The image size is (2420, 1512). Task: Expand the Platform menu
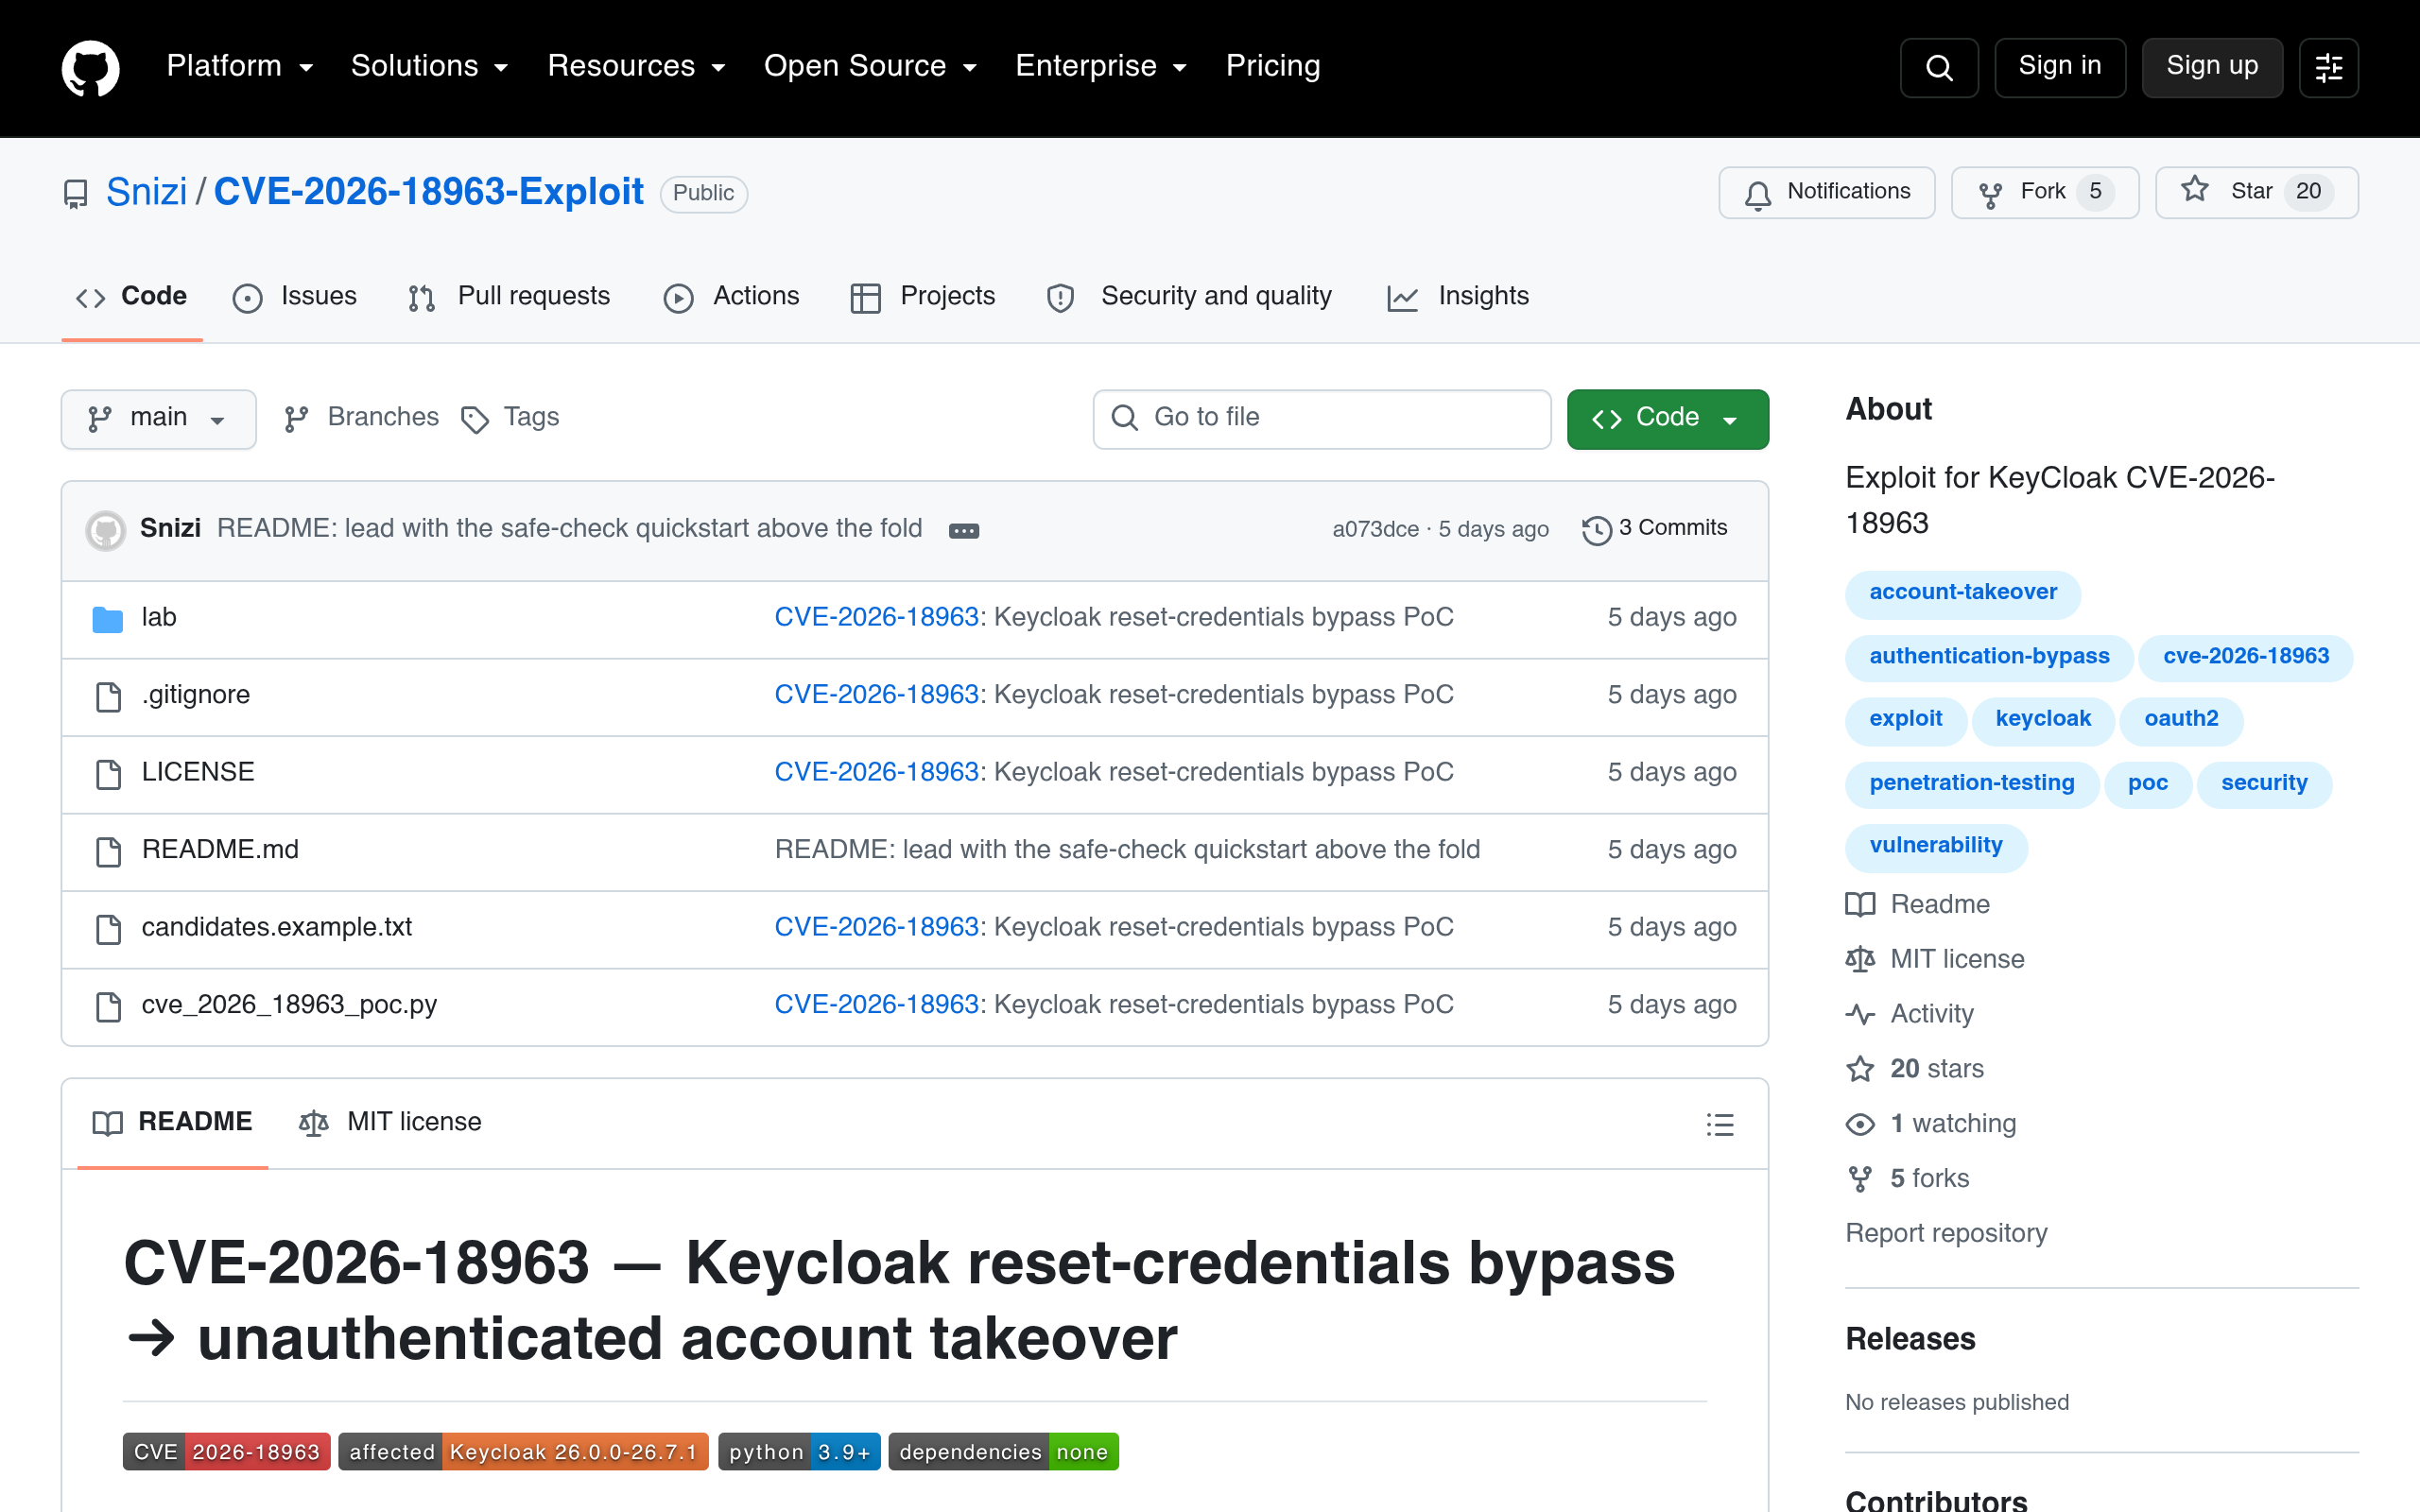(240, 66)
